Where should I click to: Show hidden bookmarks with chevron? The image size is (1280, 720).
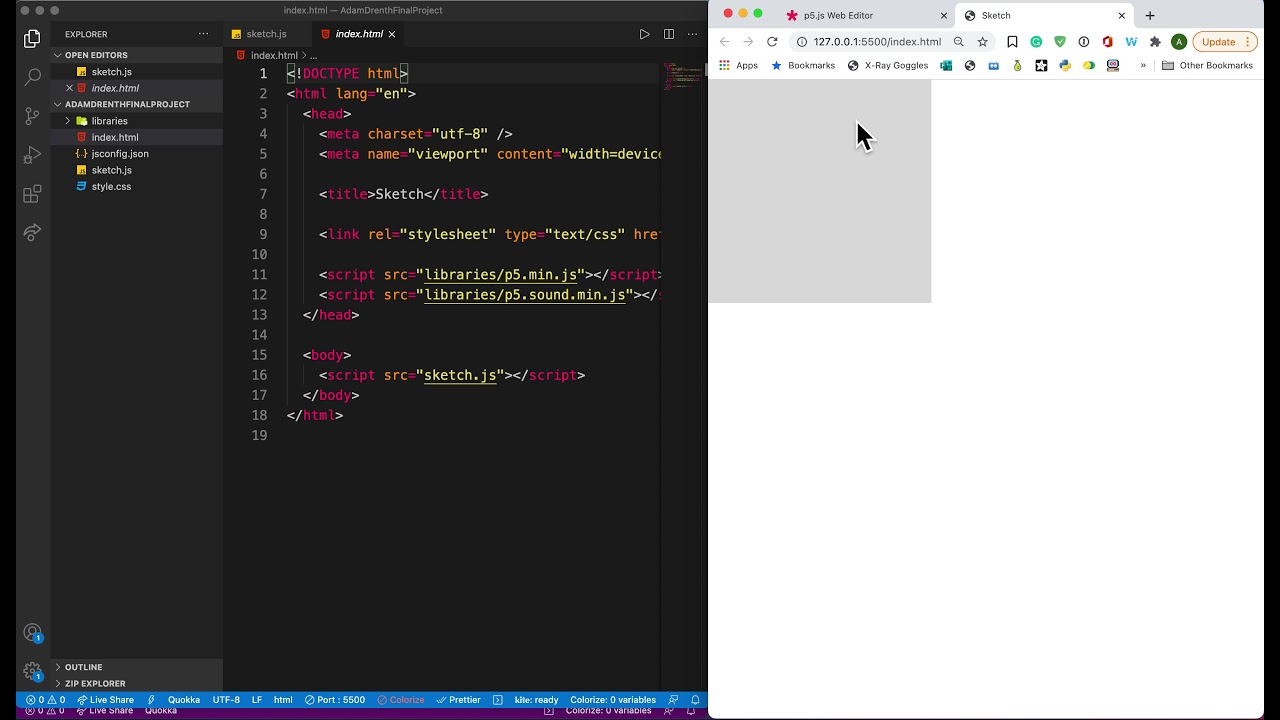1143,66
